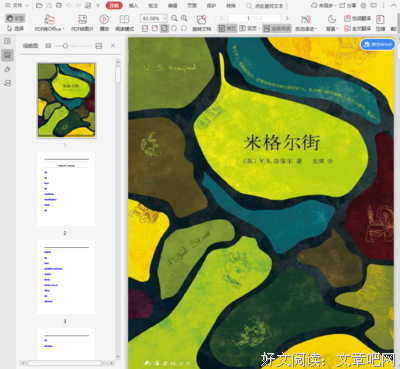Expand the 83.58% zoom level dropdown
Image resolution: width=400 pixels, height=369 pixels.
(x=165, y=18)
